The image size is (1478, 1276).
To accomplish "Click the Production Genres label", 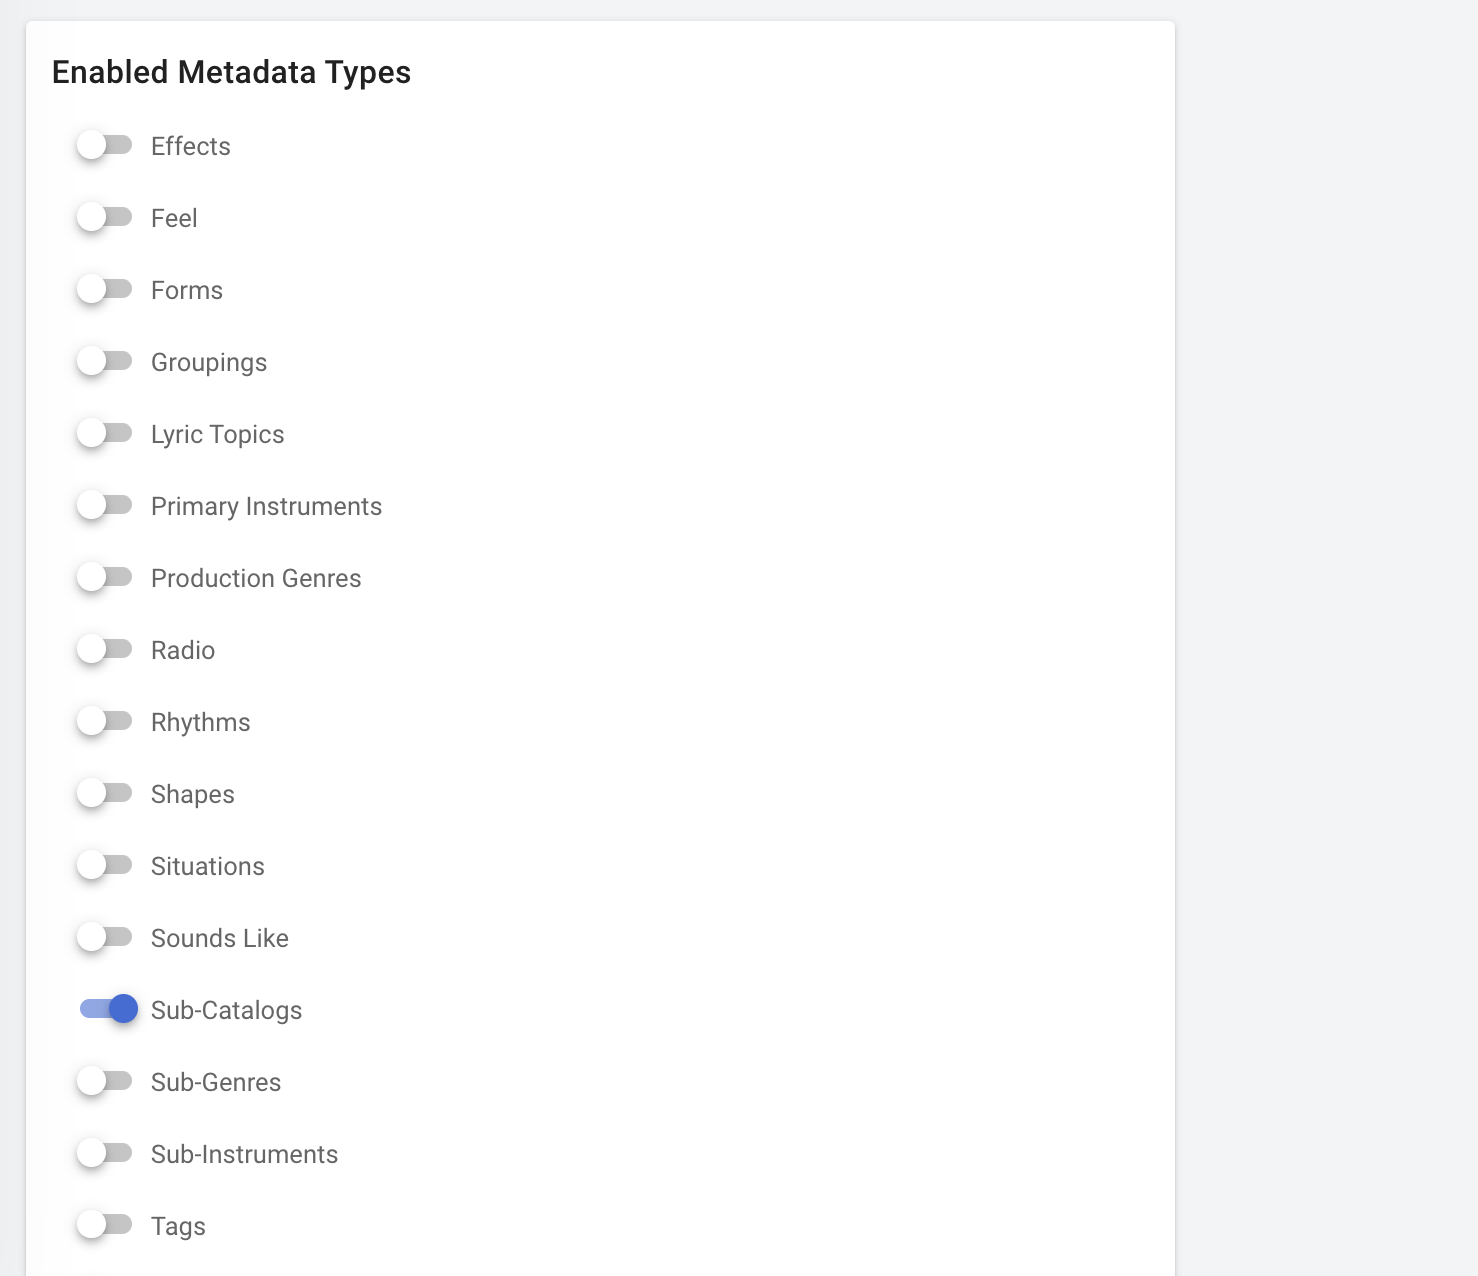I will tap(256, 578).
